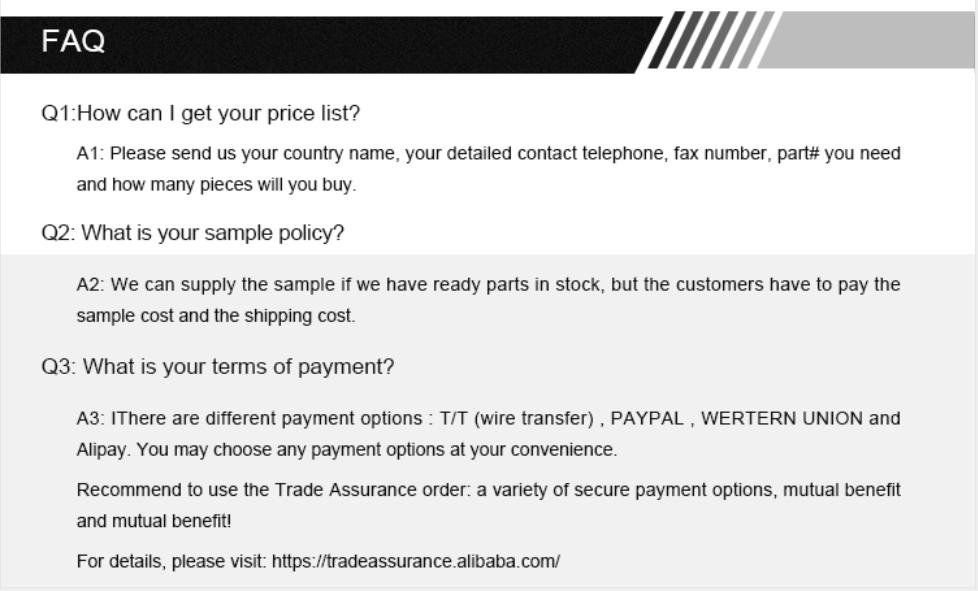
Task: Open the tradeassurance.alibaba.com link
Action: [x=416, y=561]
